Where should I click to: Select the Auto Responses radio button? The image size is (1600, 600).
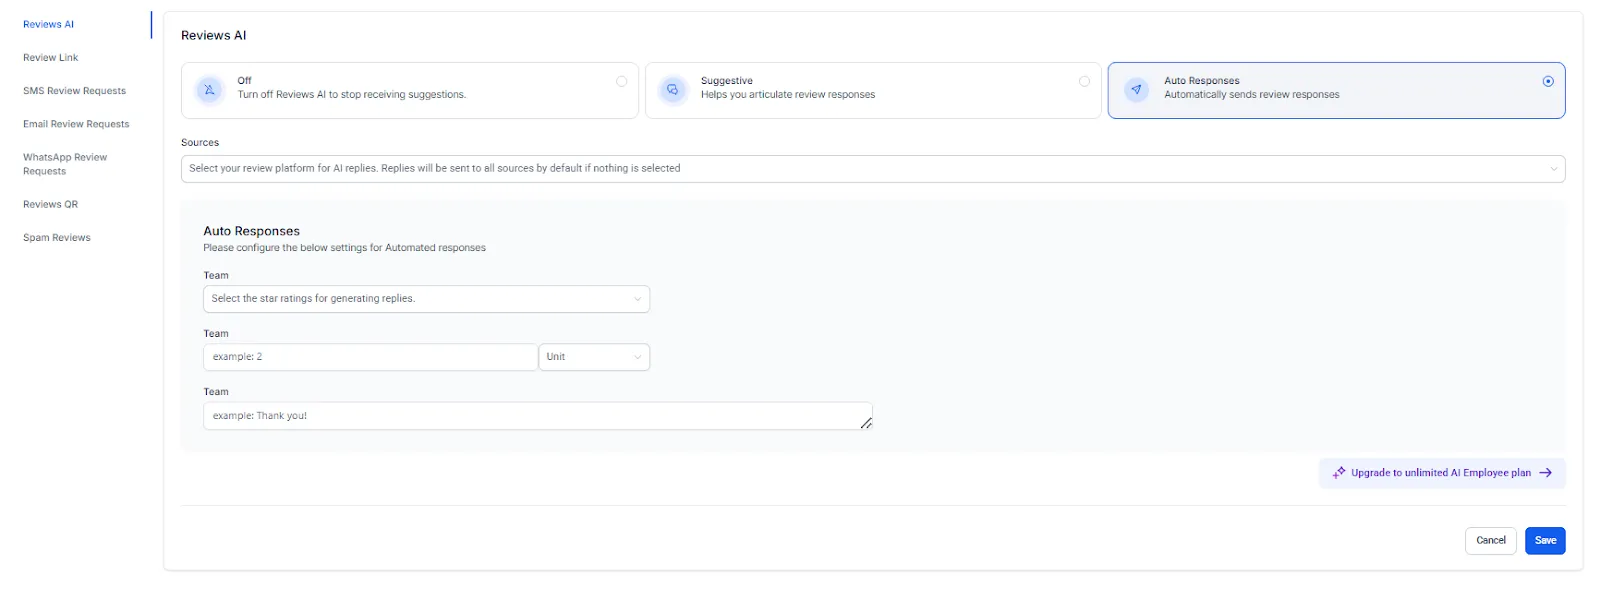pyautogui.click(x=1548, y=81)
